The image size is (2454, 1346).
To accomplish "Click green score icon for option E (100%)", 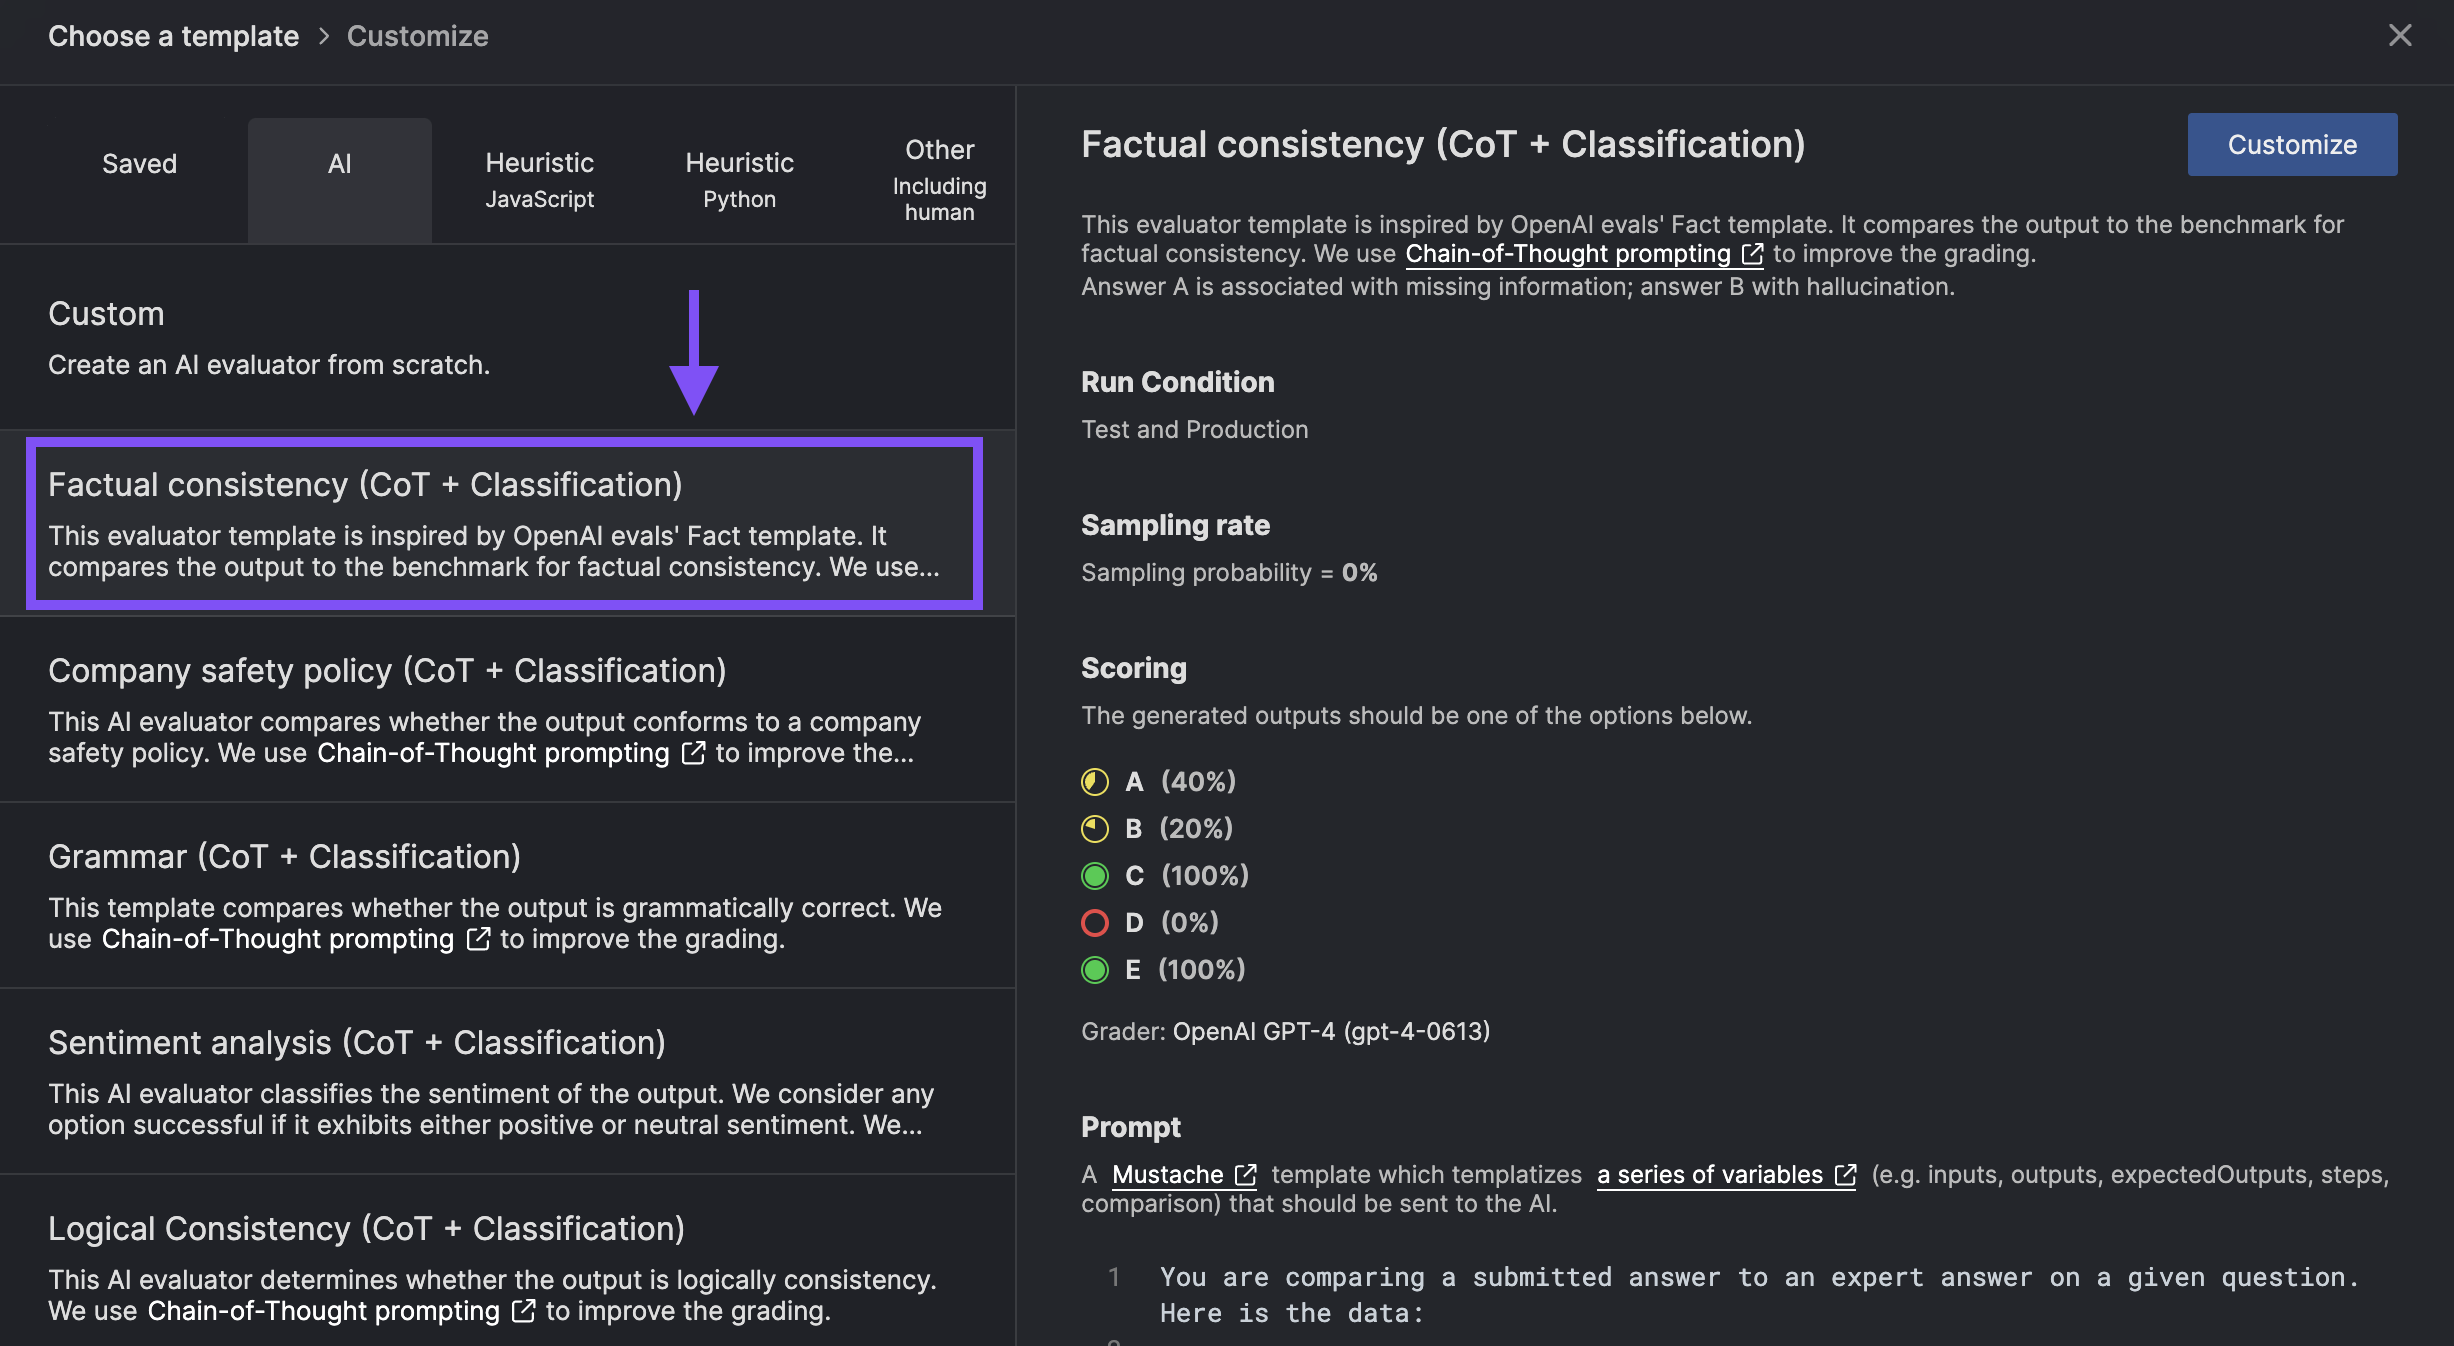I will [x=1095, y=970].
